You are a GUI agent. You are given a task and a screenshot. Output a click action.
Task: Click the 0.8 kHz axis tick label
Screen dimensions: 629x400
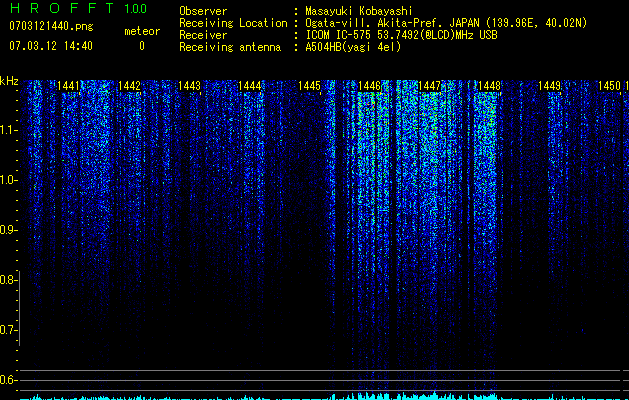(x=7, y=280)
